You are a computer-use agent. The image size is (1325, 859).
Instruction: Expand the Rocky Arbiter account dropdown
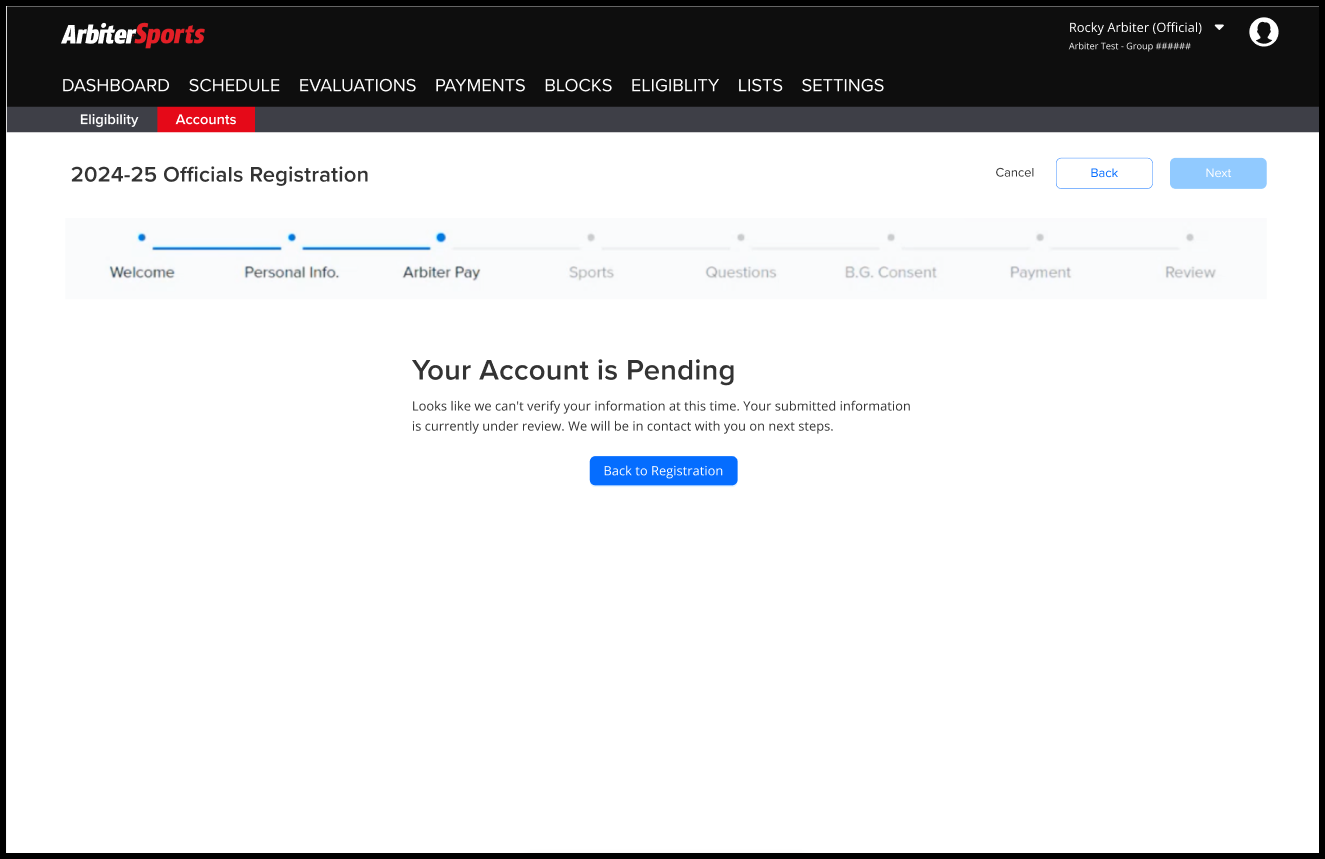pos(1146,27)
